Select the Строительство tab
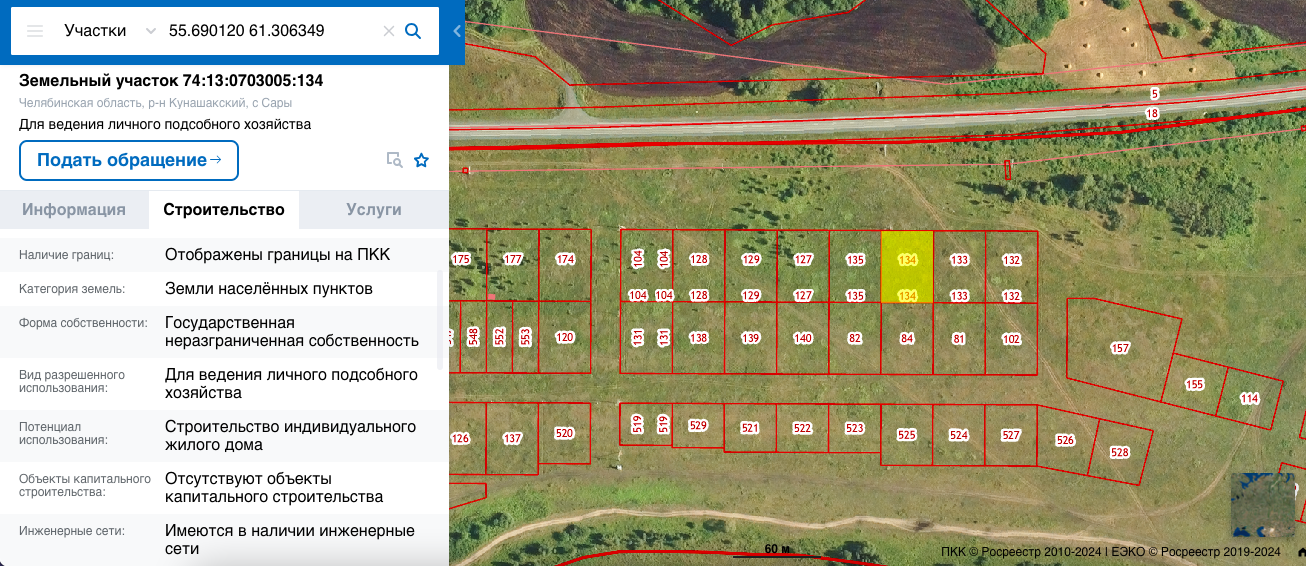Viewport: 1306px width, 566px height. point(224,210)
